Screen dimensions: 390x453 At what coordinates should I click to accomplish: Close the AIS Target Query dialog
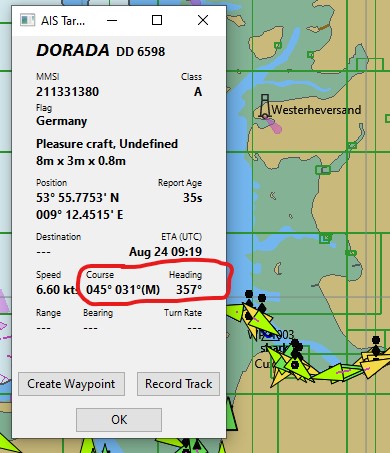coord(203,20)
